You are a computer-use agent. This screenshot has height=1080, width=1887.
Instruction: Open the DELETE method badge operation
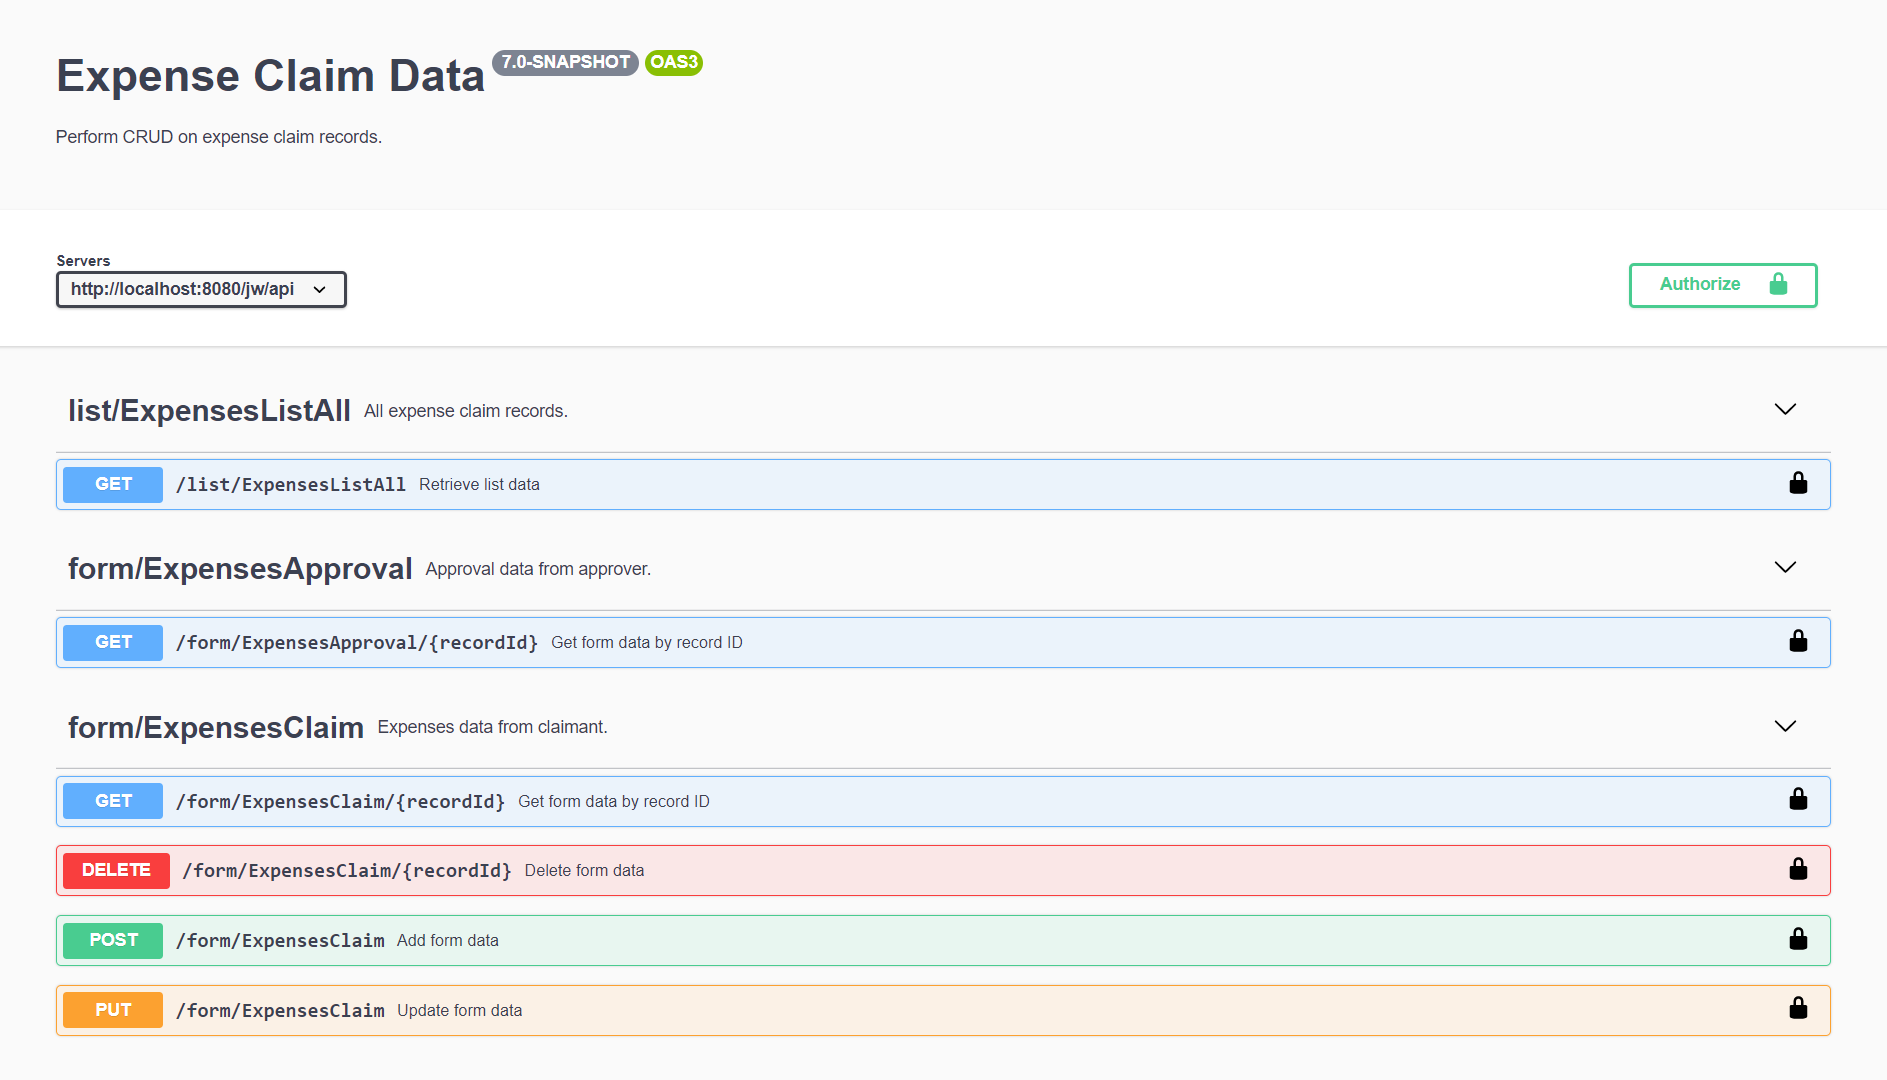(116, 871)
